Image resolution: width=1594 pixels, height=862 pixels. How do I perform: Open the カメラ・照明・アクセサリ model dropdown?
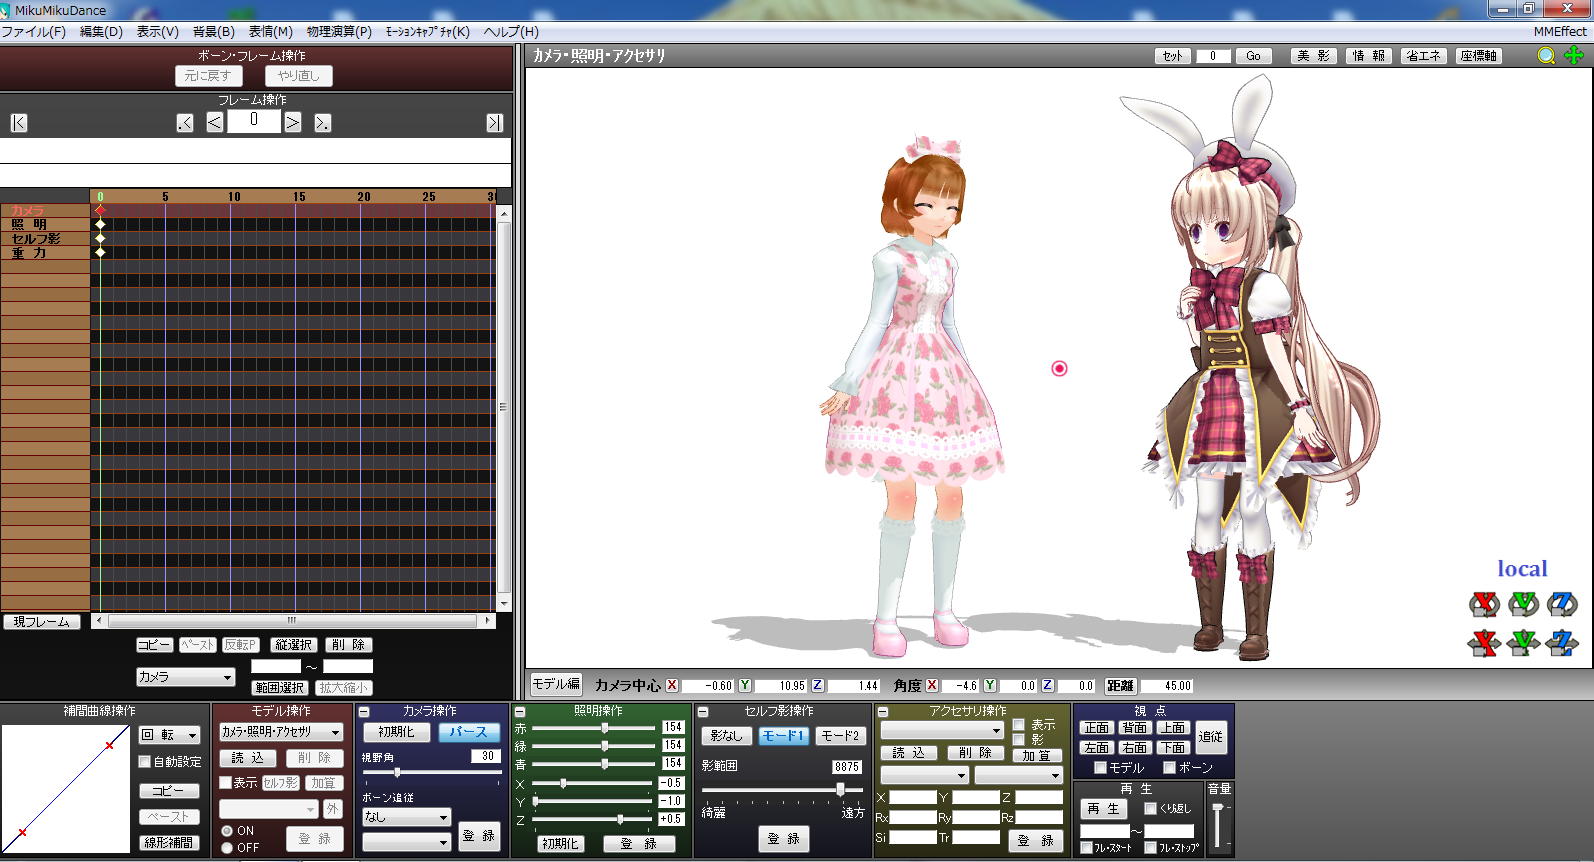[281, 732]
